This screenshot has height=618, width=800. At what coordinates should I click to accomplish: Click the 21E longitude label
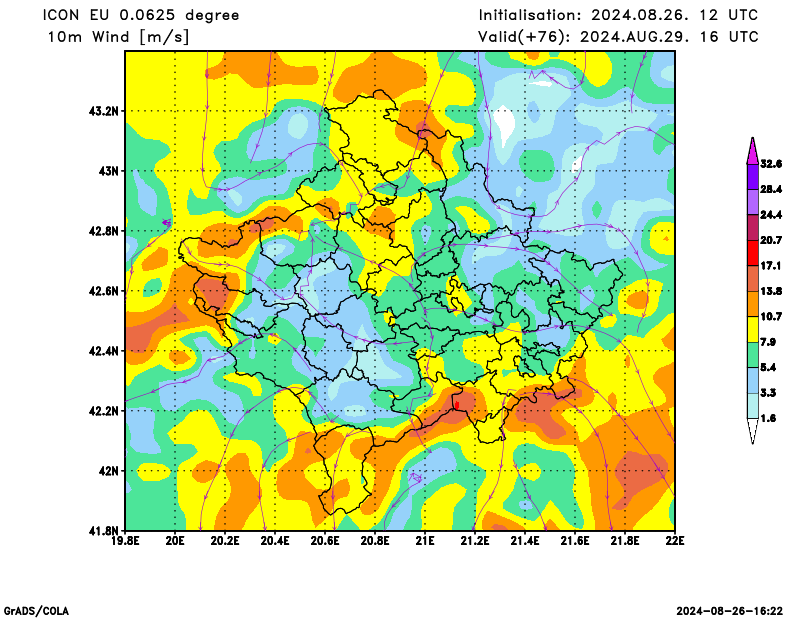(x=425, y=541)
